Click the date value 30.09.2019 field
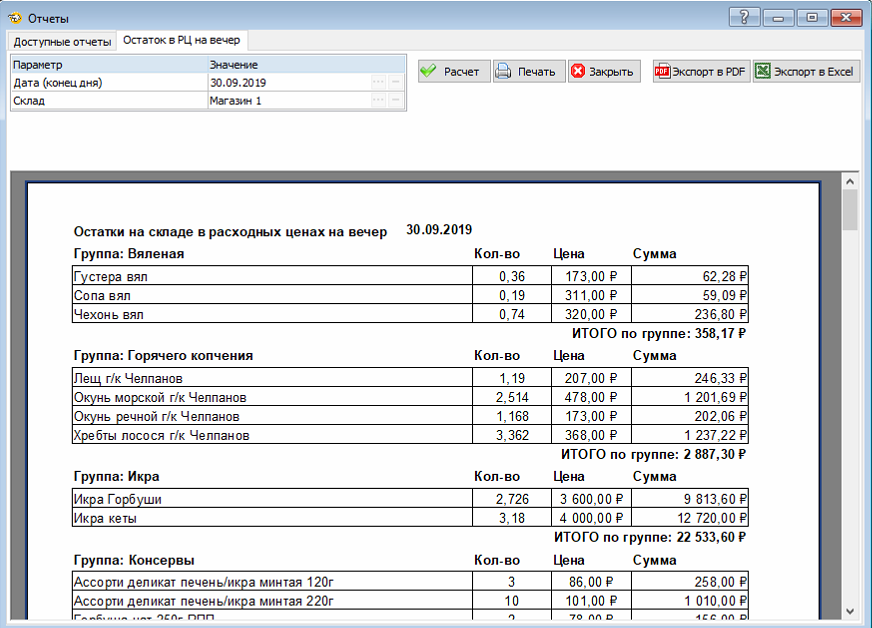872x628 pixels. pyautogui.click(x=286, y=83)
